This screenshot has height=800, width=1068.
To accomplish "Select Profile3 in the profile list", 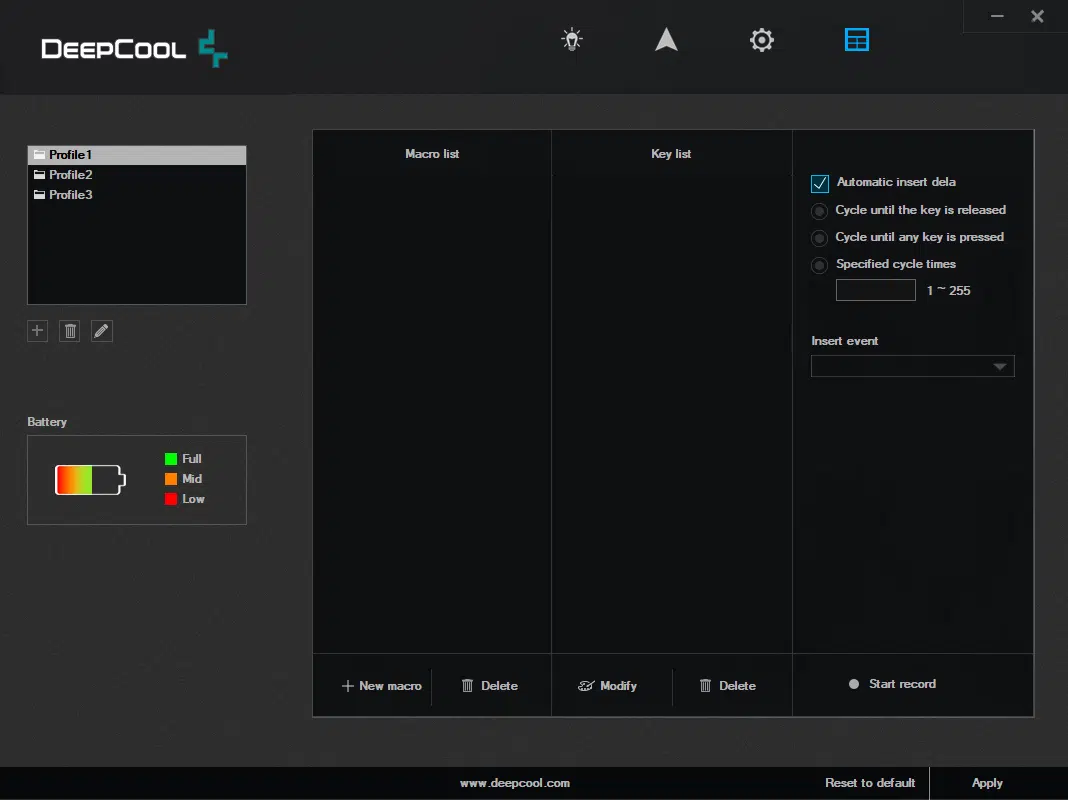I will [70, 195].
